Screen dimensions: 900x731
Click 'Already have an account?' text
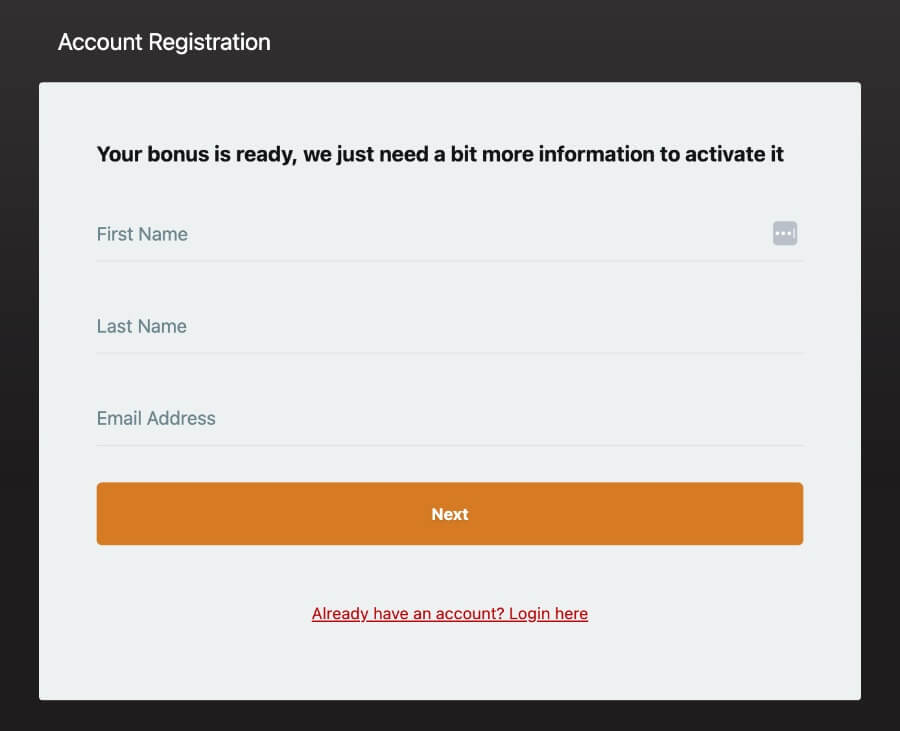[x=408, y=613]
